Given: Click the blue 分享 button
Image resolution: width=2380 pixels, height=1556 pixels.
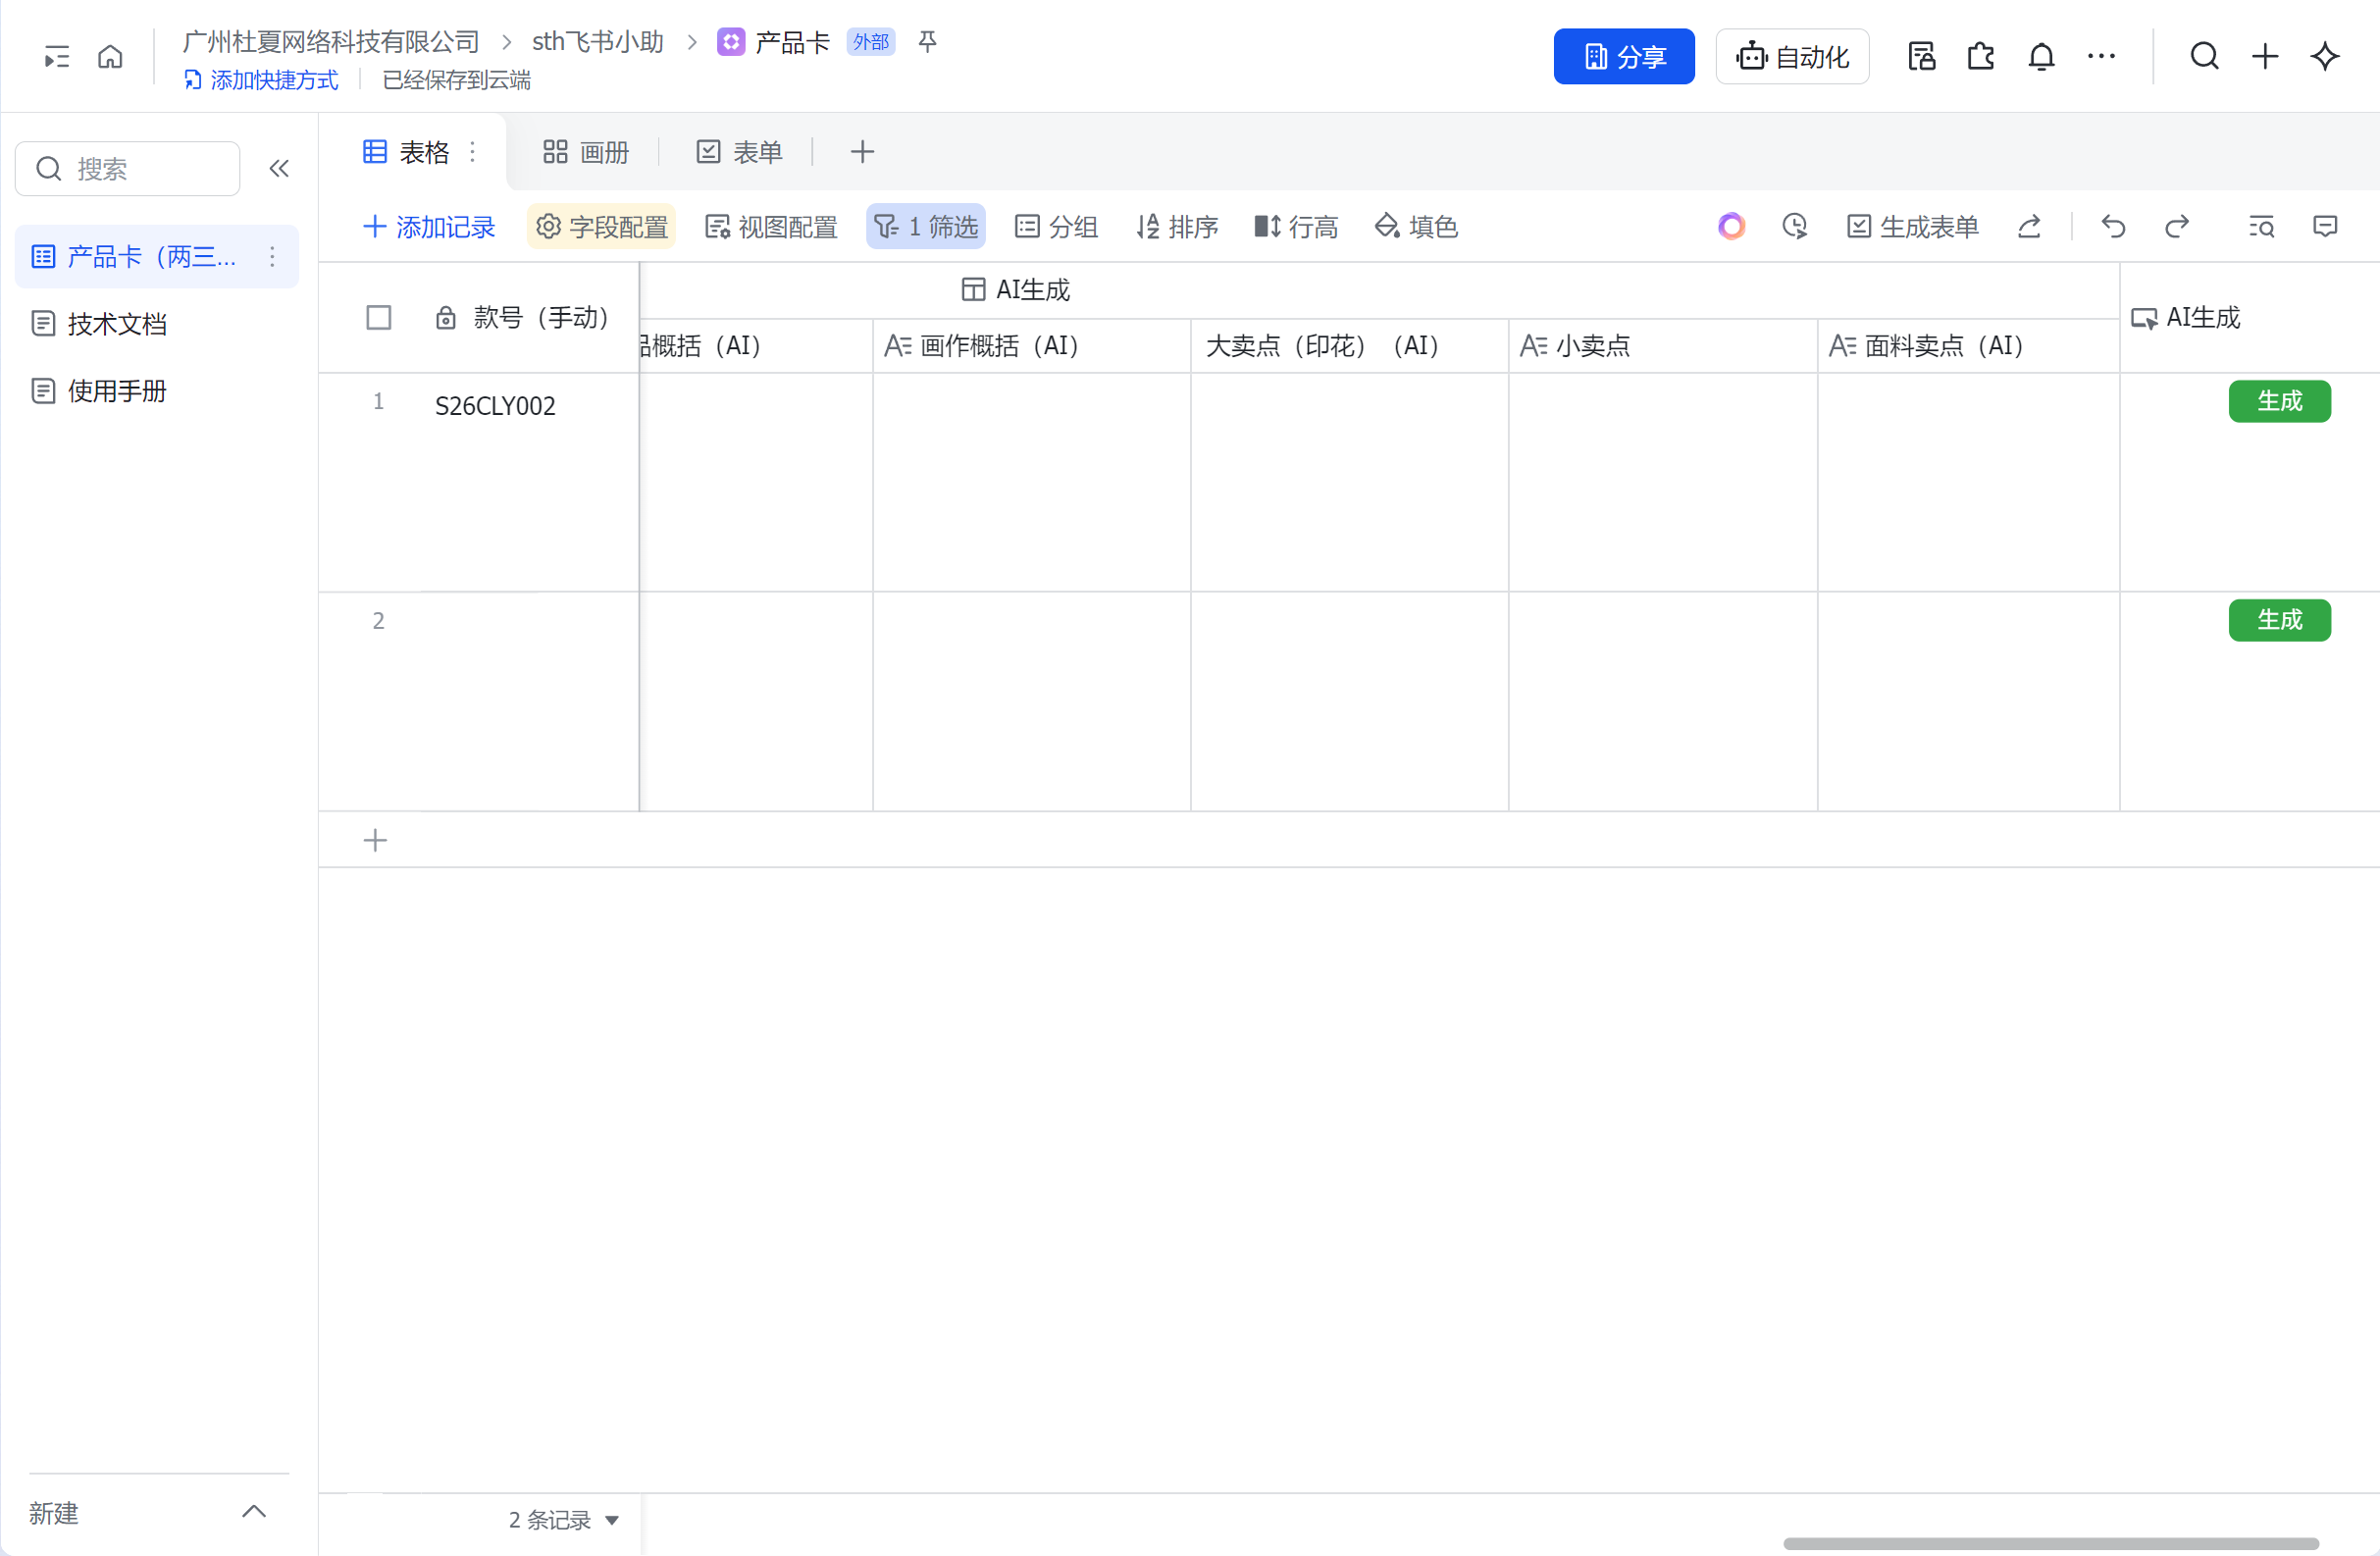Looking at the screenshot, I should [x=1623, y=56].
